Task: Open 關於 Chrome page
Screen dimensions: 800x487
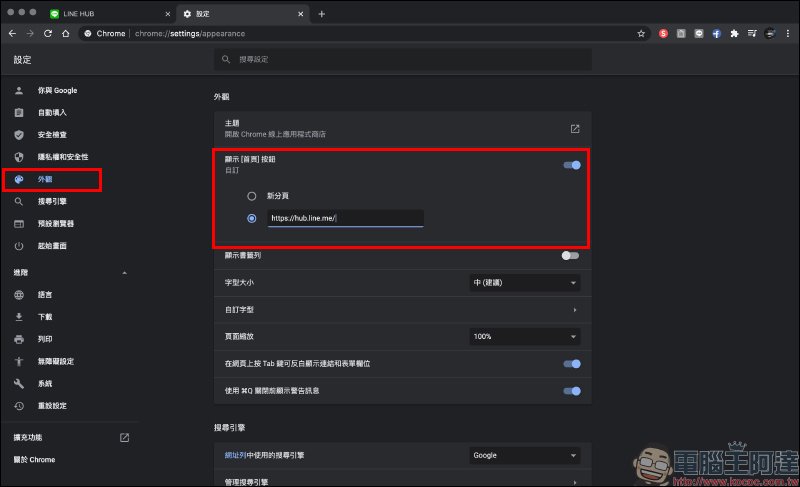Action: (x=34, y=459)
